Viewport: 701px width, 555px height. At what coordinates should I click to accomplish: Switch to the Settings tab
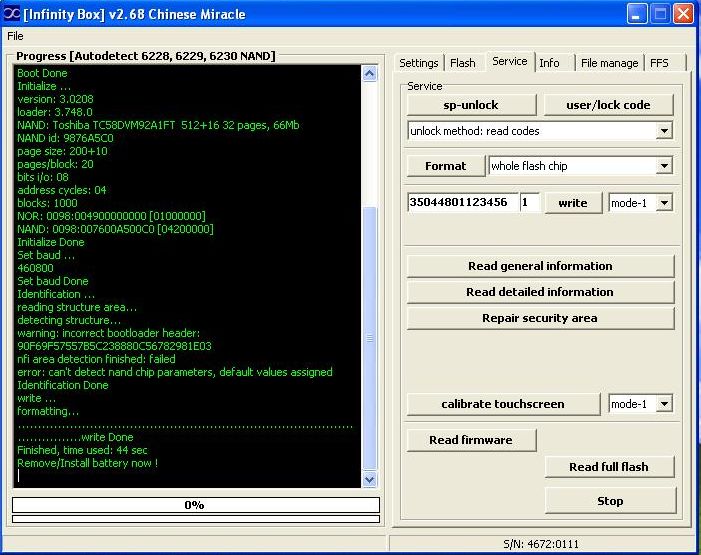tap(418, 63)
